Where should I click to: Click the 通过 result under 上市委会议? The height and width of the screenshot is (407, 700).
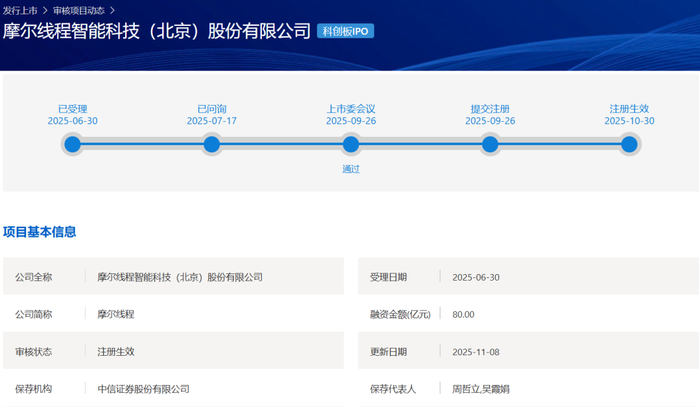coord(351,169)
